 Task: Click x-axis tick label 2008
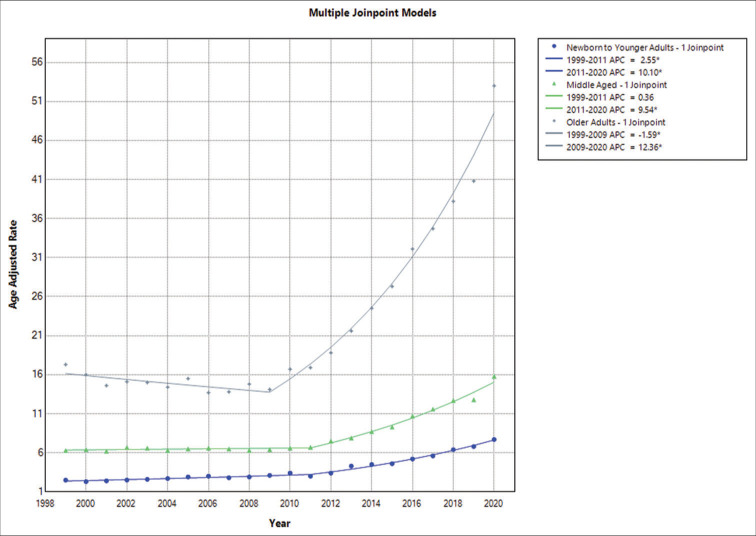point(249,504)
